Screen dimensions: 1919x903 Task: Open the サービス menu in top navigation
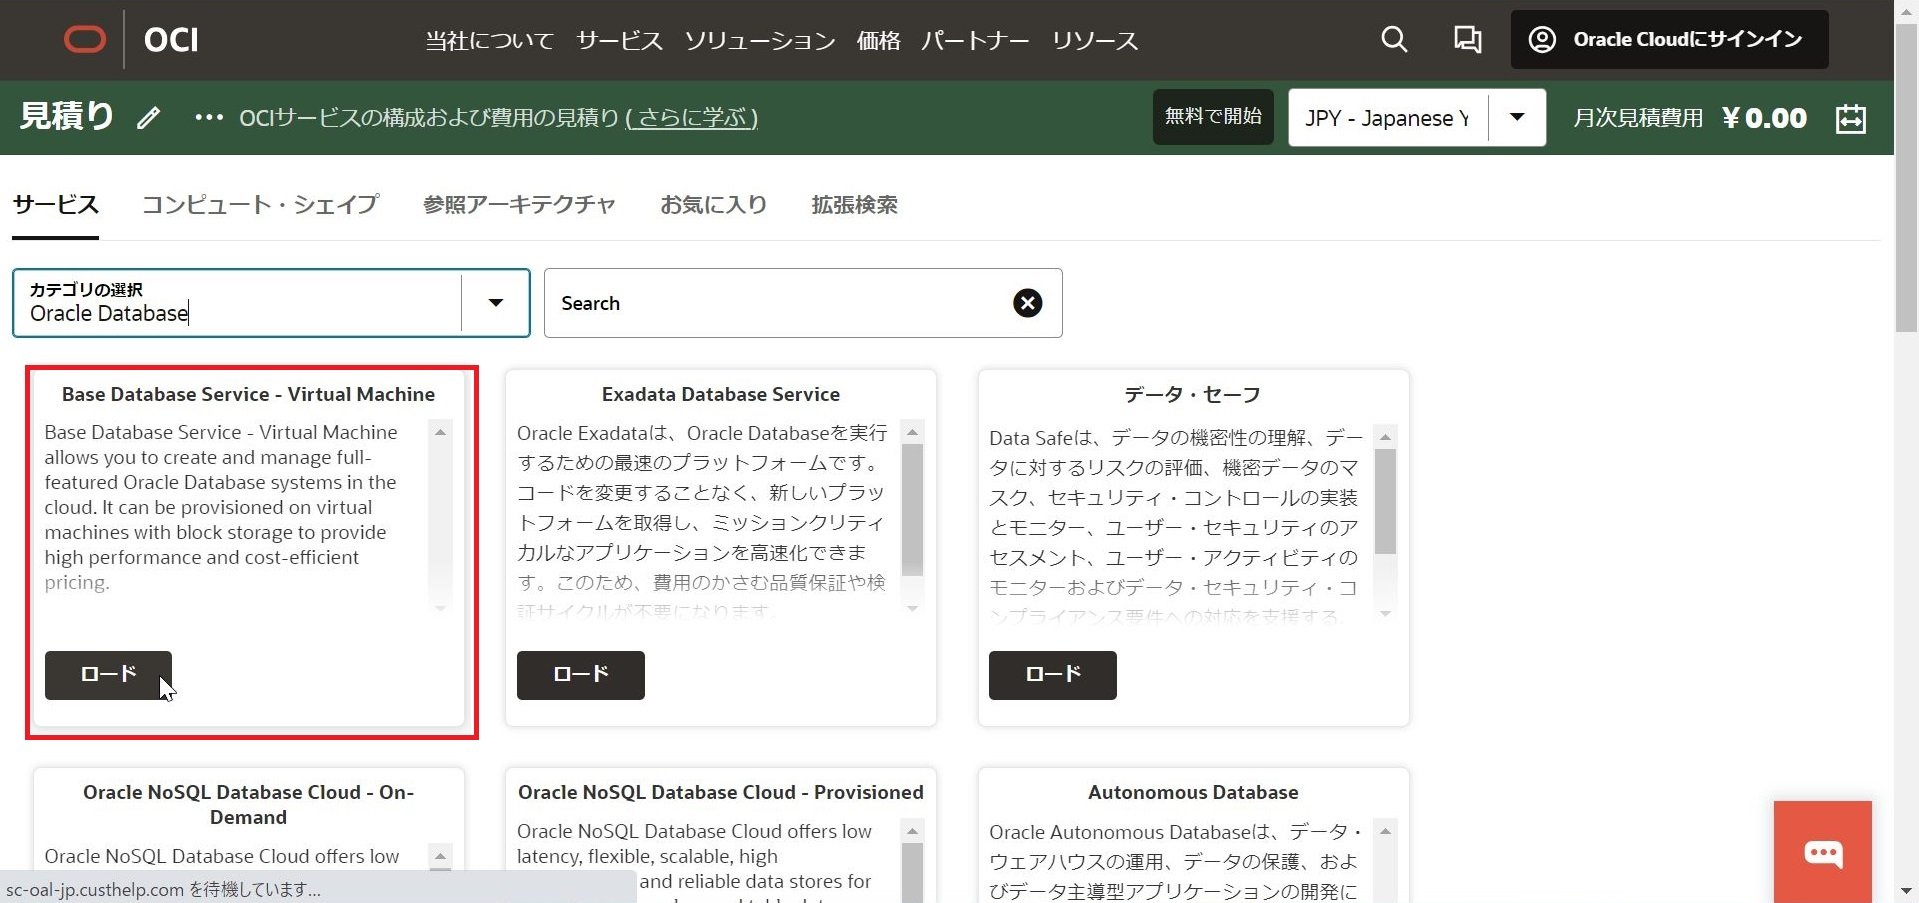619,41
